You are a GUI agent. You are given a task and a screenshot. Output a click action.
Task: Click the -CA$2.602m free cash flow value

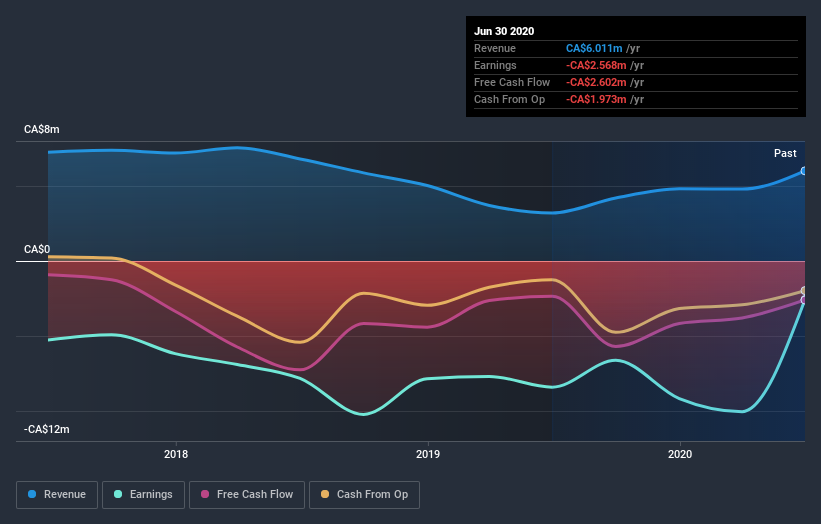click(596, 82)
